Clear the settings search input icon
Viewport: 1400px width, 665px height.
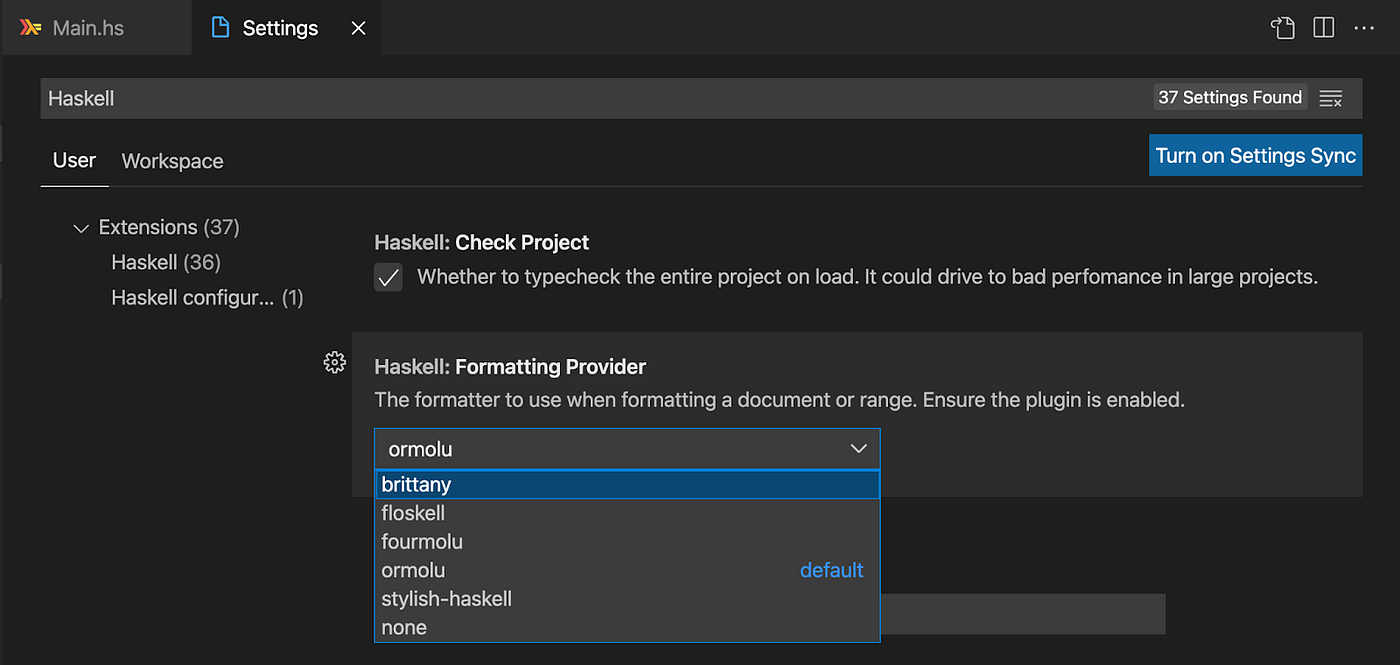[x=1330, y=98]
